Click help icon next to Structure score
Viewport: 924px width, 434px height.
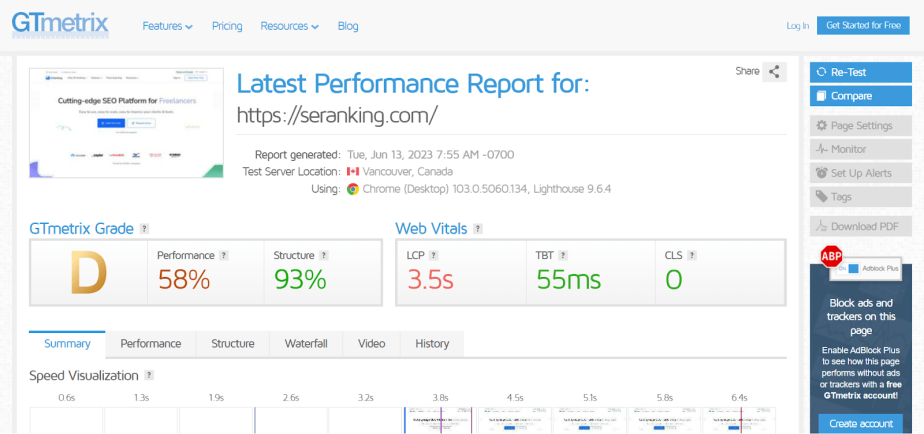click(324, 255)
